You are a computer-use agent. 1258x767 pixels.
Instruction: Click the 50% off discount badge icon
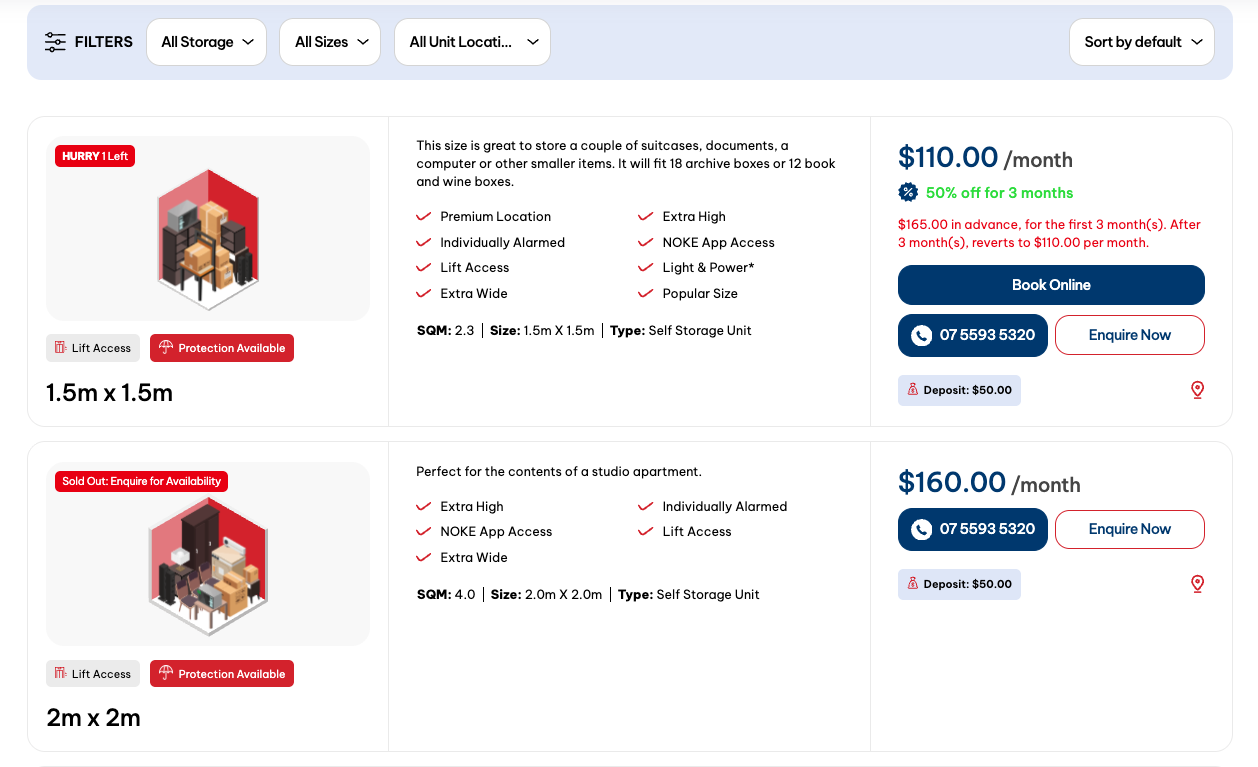908,193
